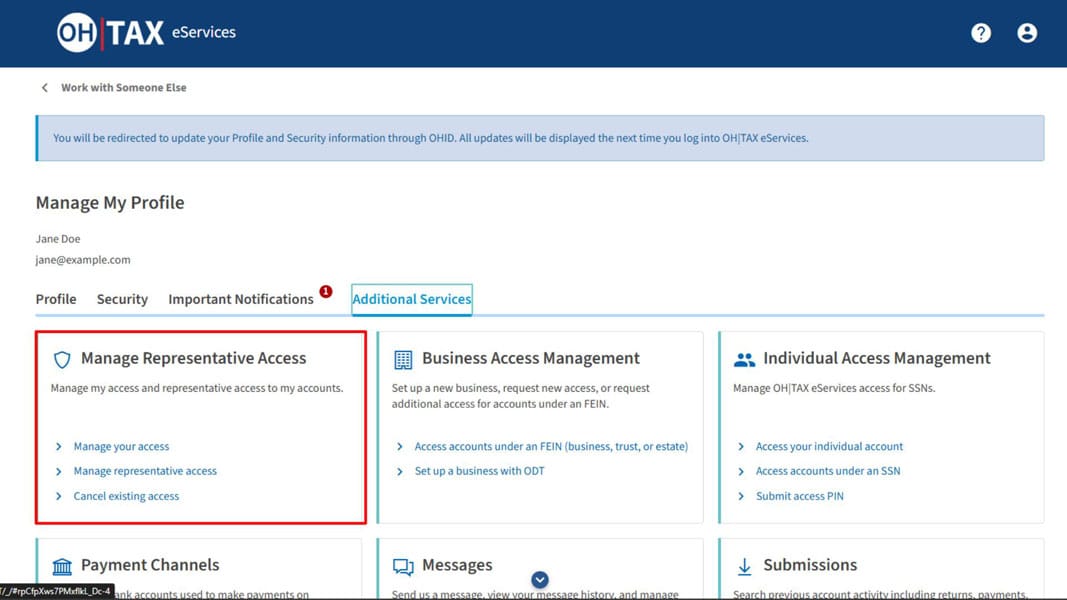The height and width of the screenshot is (600, 1067).
Task: Click the bank icon for Payment Channels
Action: coord(62,566)
